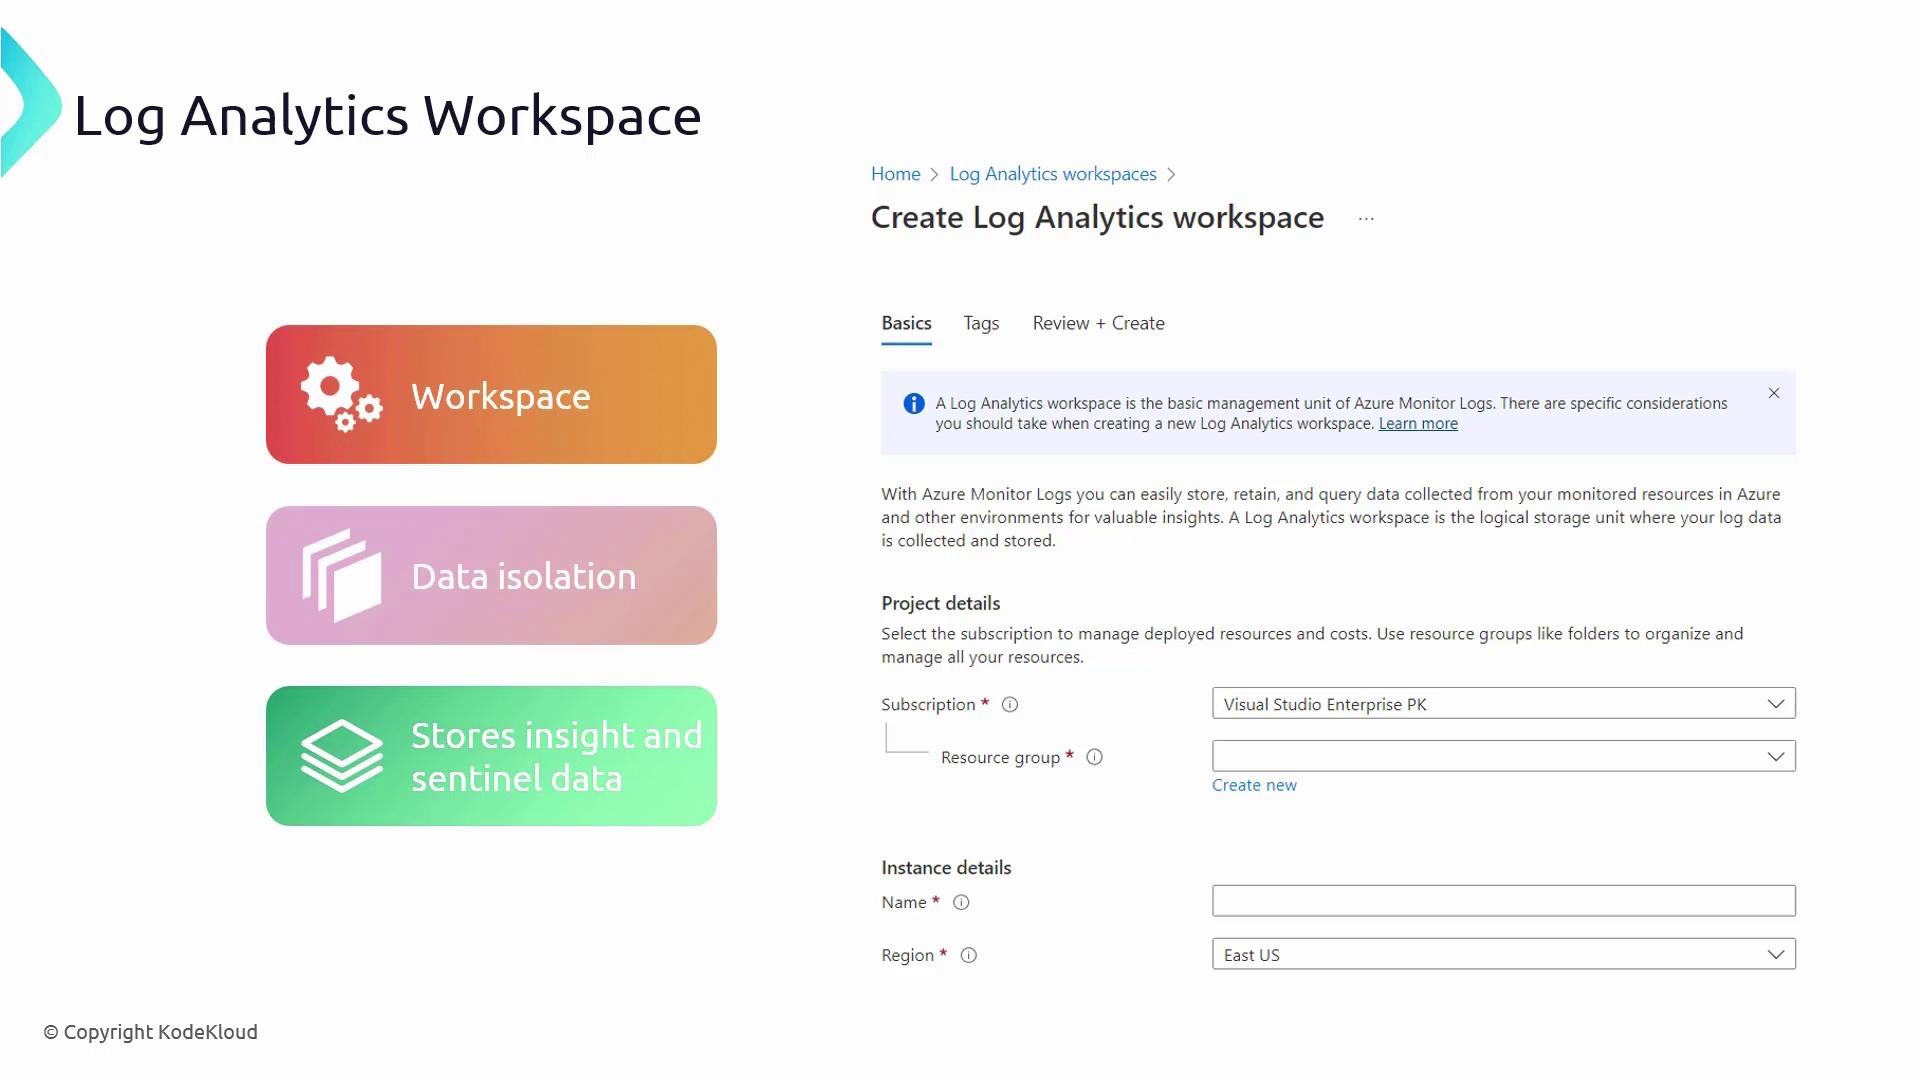Open the Learn more link
The width and height of the screenshot is (1920, 1080).
1417,424
